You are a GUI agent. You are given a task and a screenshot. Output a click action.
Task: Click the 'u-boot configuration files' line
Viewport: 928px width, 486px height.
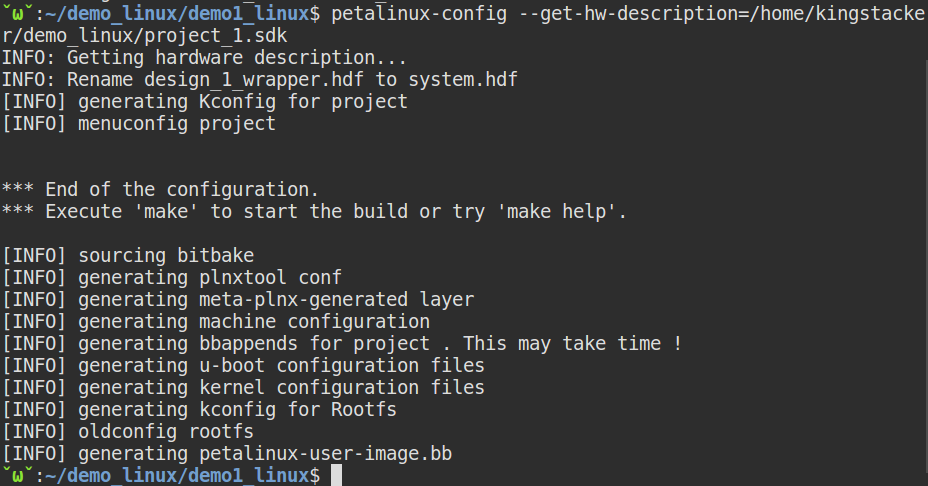click(341, 365)
